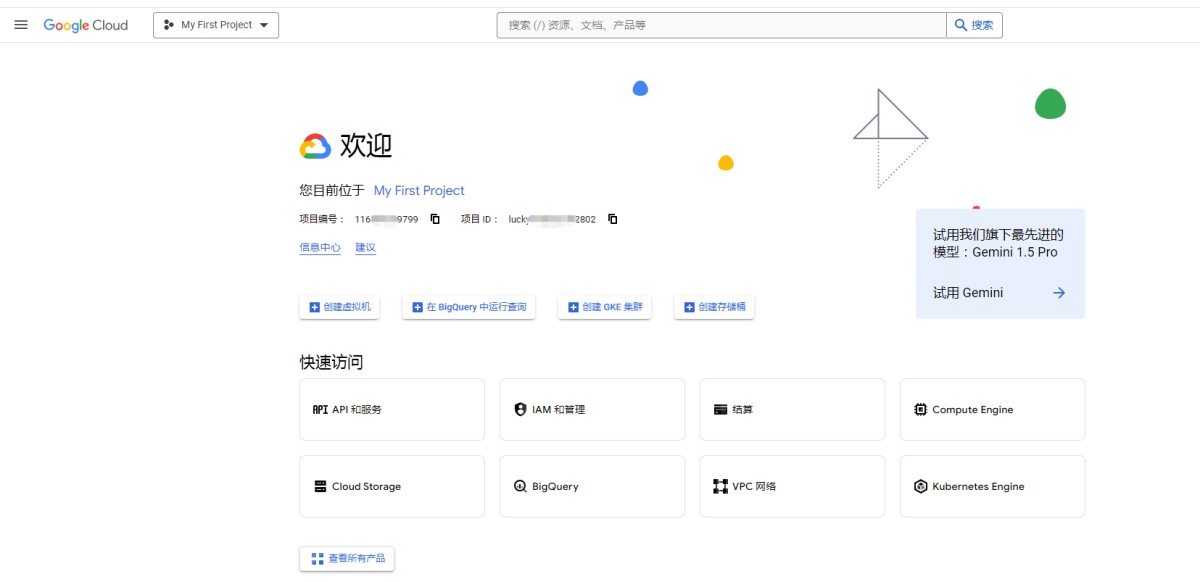
Task: Click the 创建虚拟机 button
Action: click(339, 307)
